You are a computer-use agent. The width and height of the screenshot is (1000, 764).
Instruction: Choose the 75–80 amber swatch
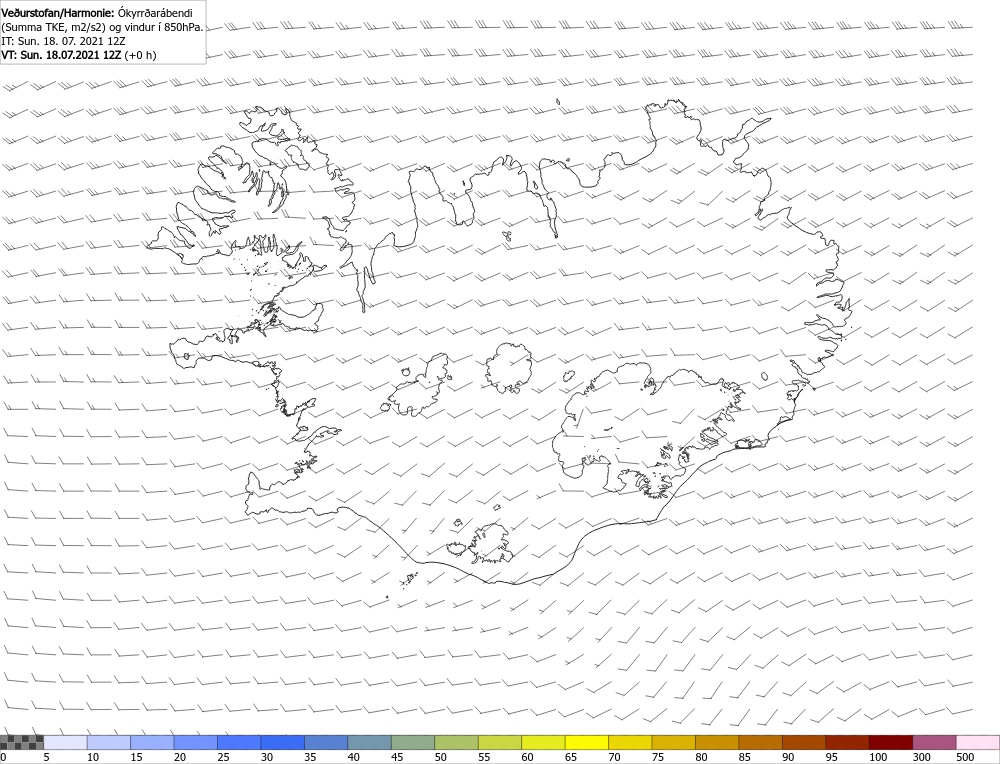tap(673, 742)
